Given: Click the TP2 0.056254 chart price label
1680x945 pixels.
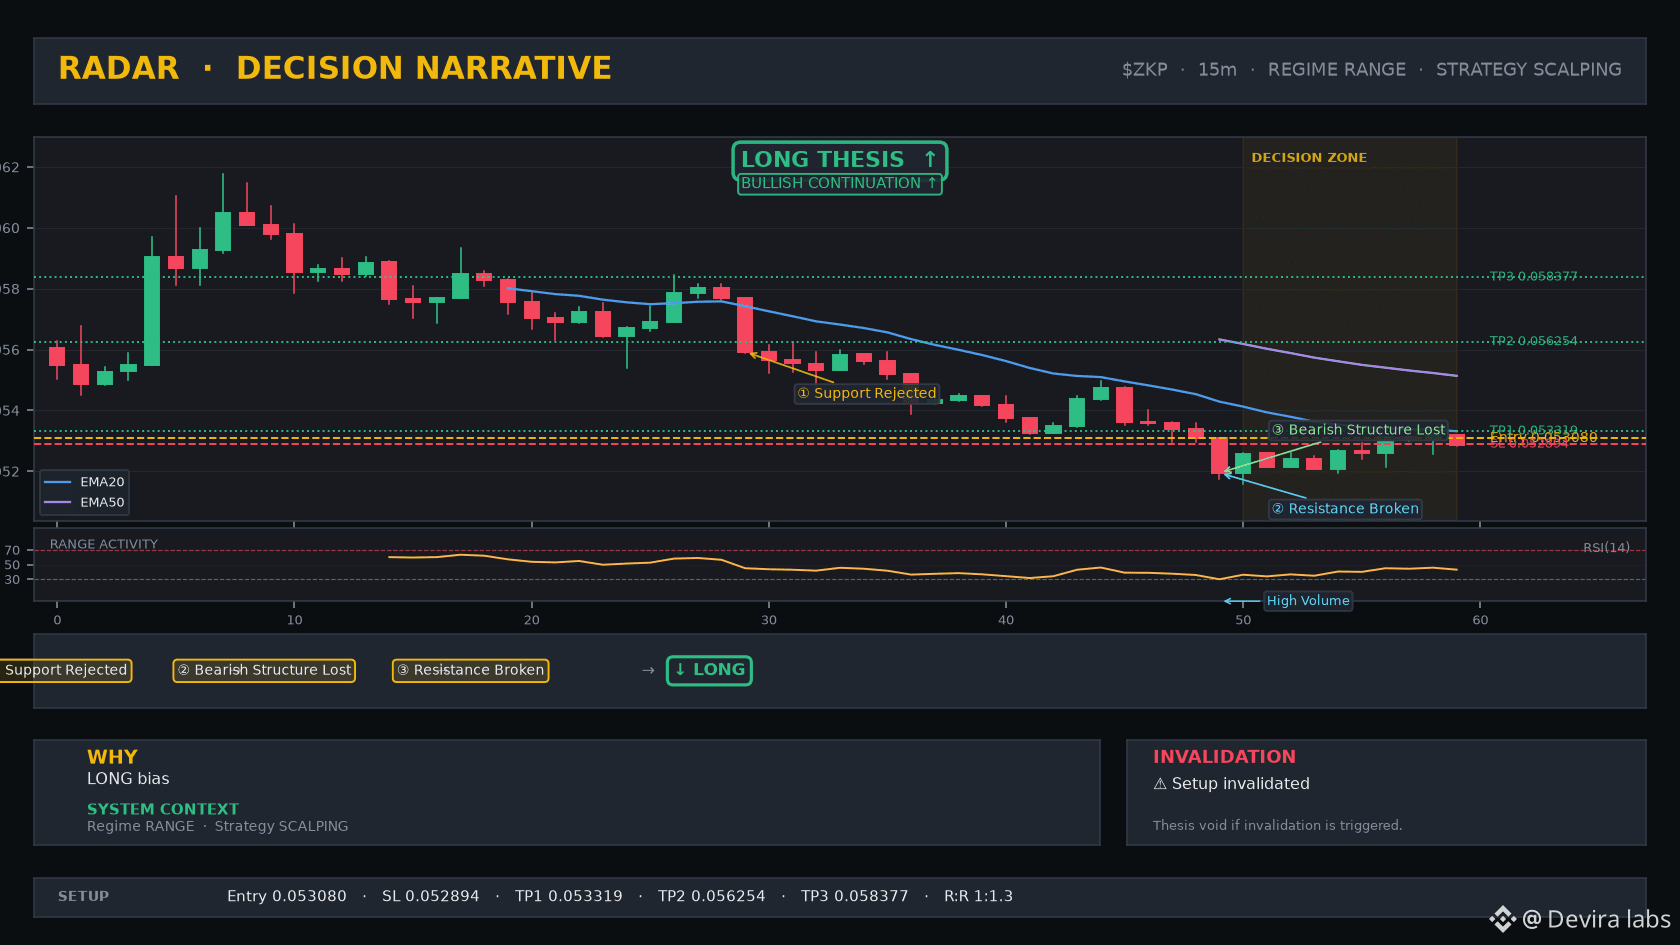Looking at the screenshot, I should 1533,341.
